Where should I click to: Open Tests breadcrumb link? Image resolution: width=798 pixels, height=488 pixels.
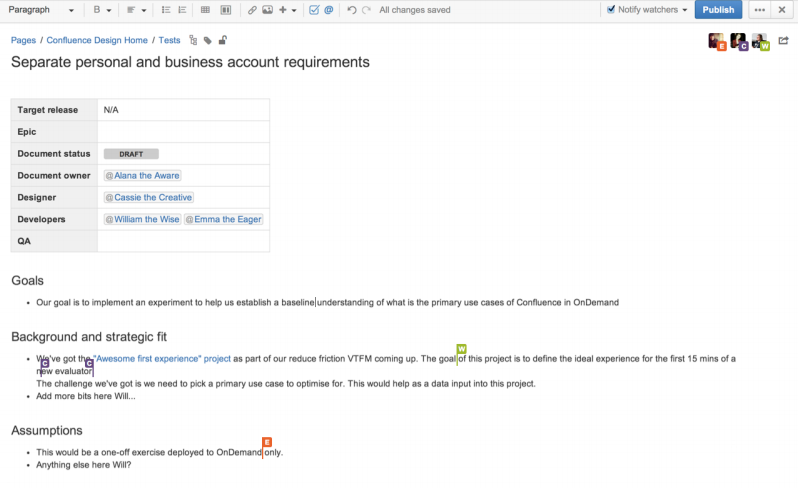pos(169,40)
